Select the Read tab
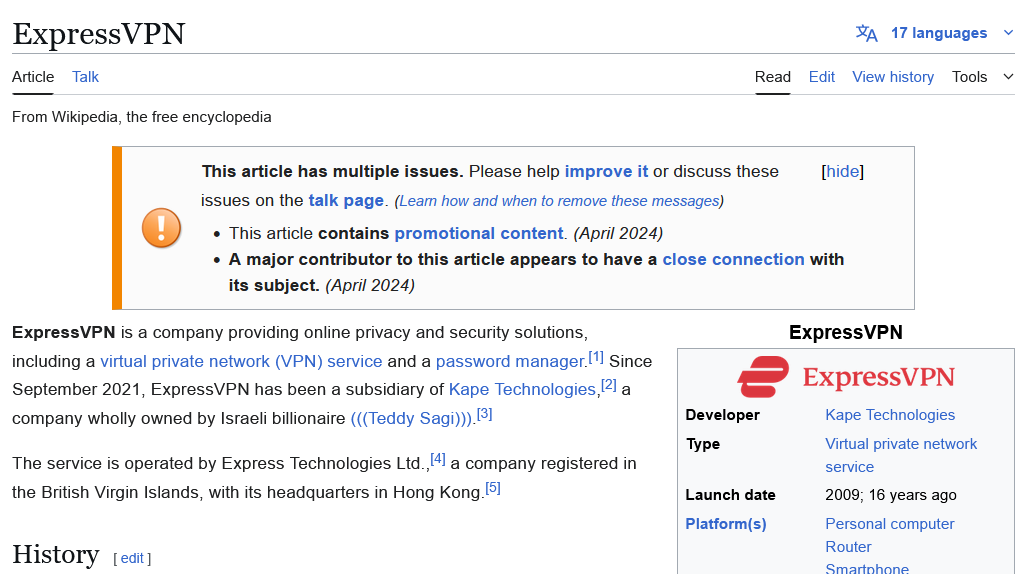The height and width of the screenshot is (574, 1028). [x=772, y=77]
